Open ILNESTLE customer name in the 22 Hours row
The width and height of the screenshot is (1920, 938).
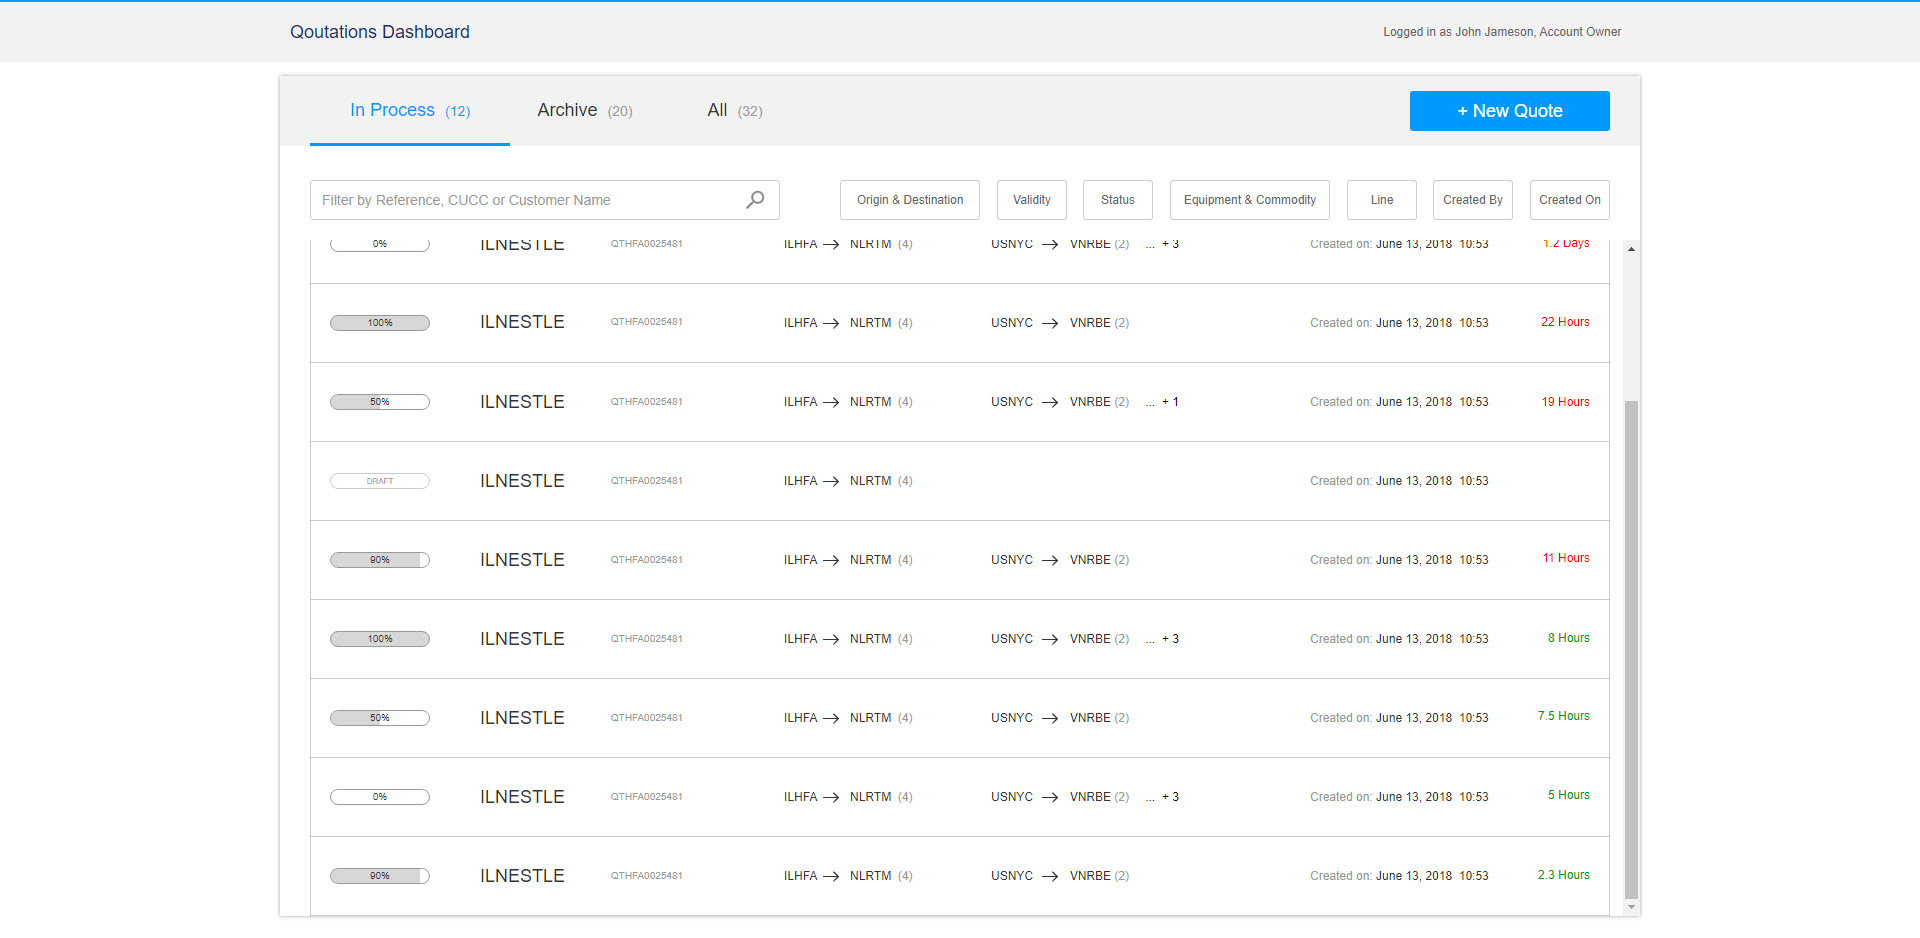click(522, 322)
